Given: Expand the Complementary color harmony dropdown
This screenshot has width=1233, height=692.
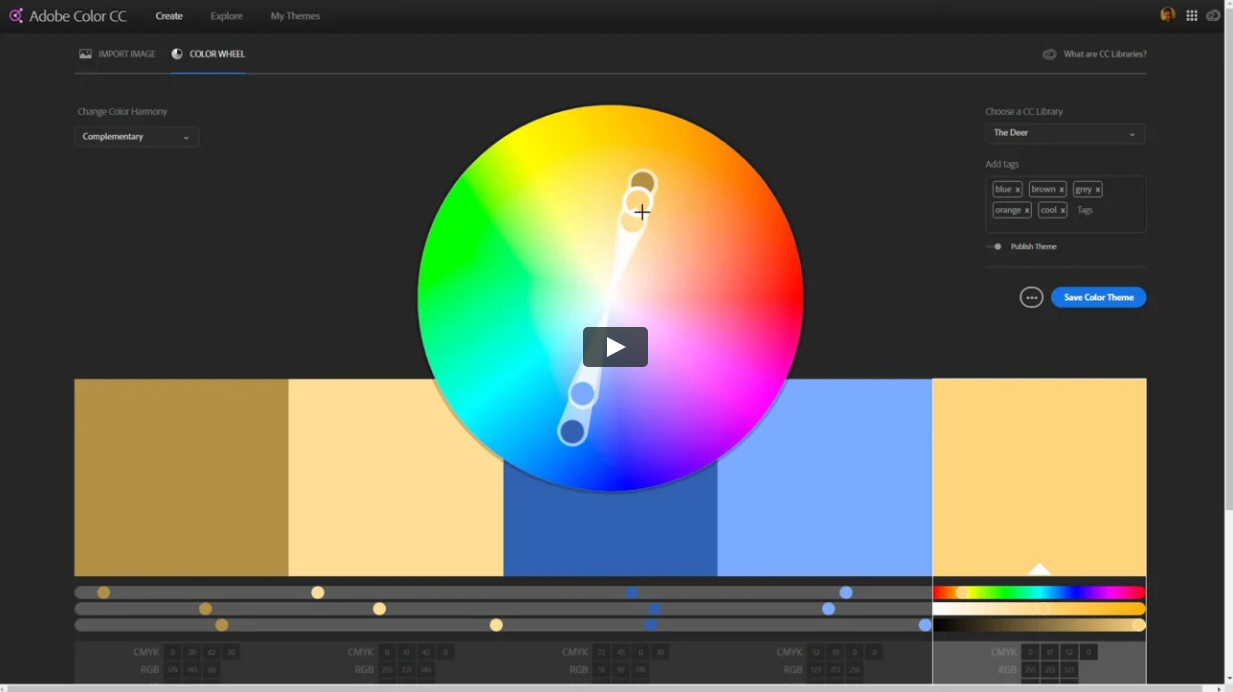Looking at the screenshot, I should point(136,137).
